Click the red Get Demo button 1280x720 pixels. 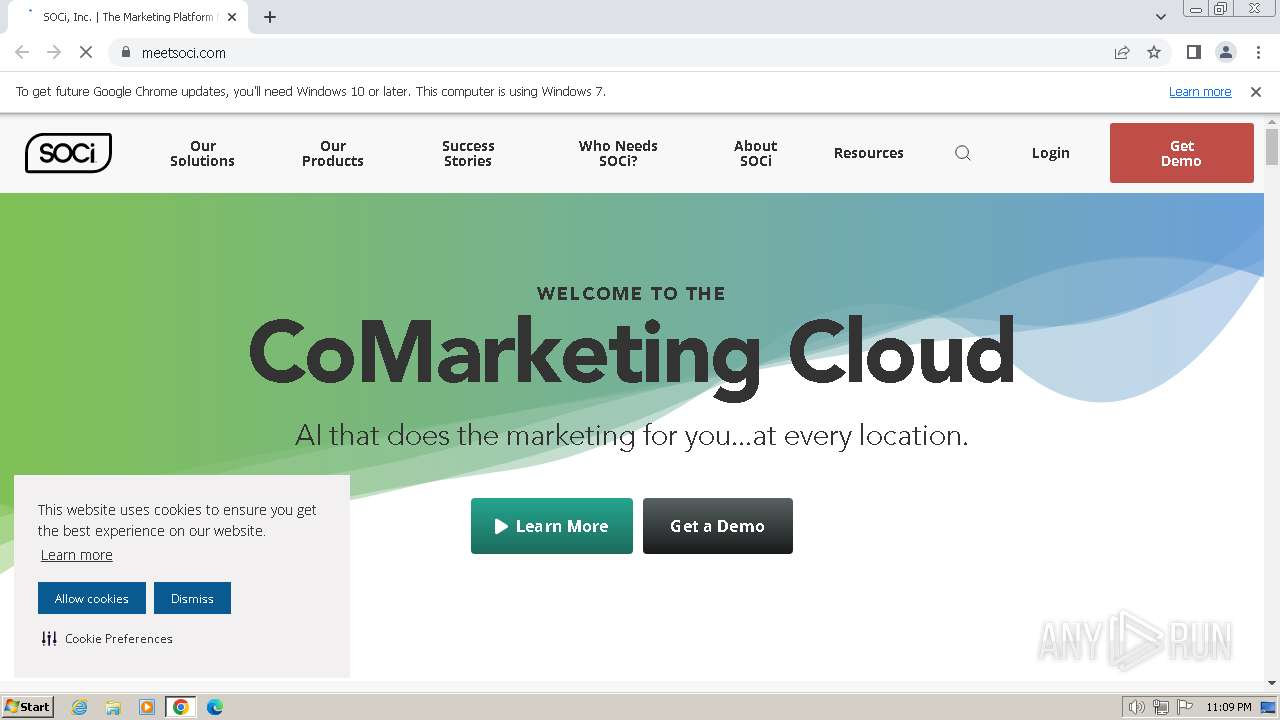pyautogui.click(x=1181, y=153)
